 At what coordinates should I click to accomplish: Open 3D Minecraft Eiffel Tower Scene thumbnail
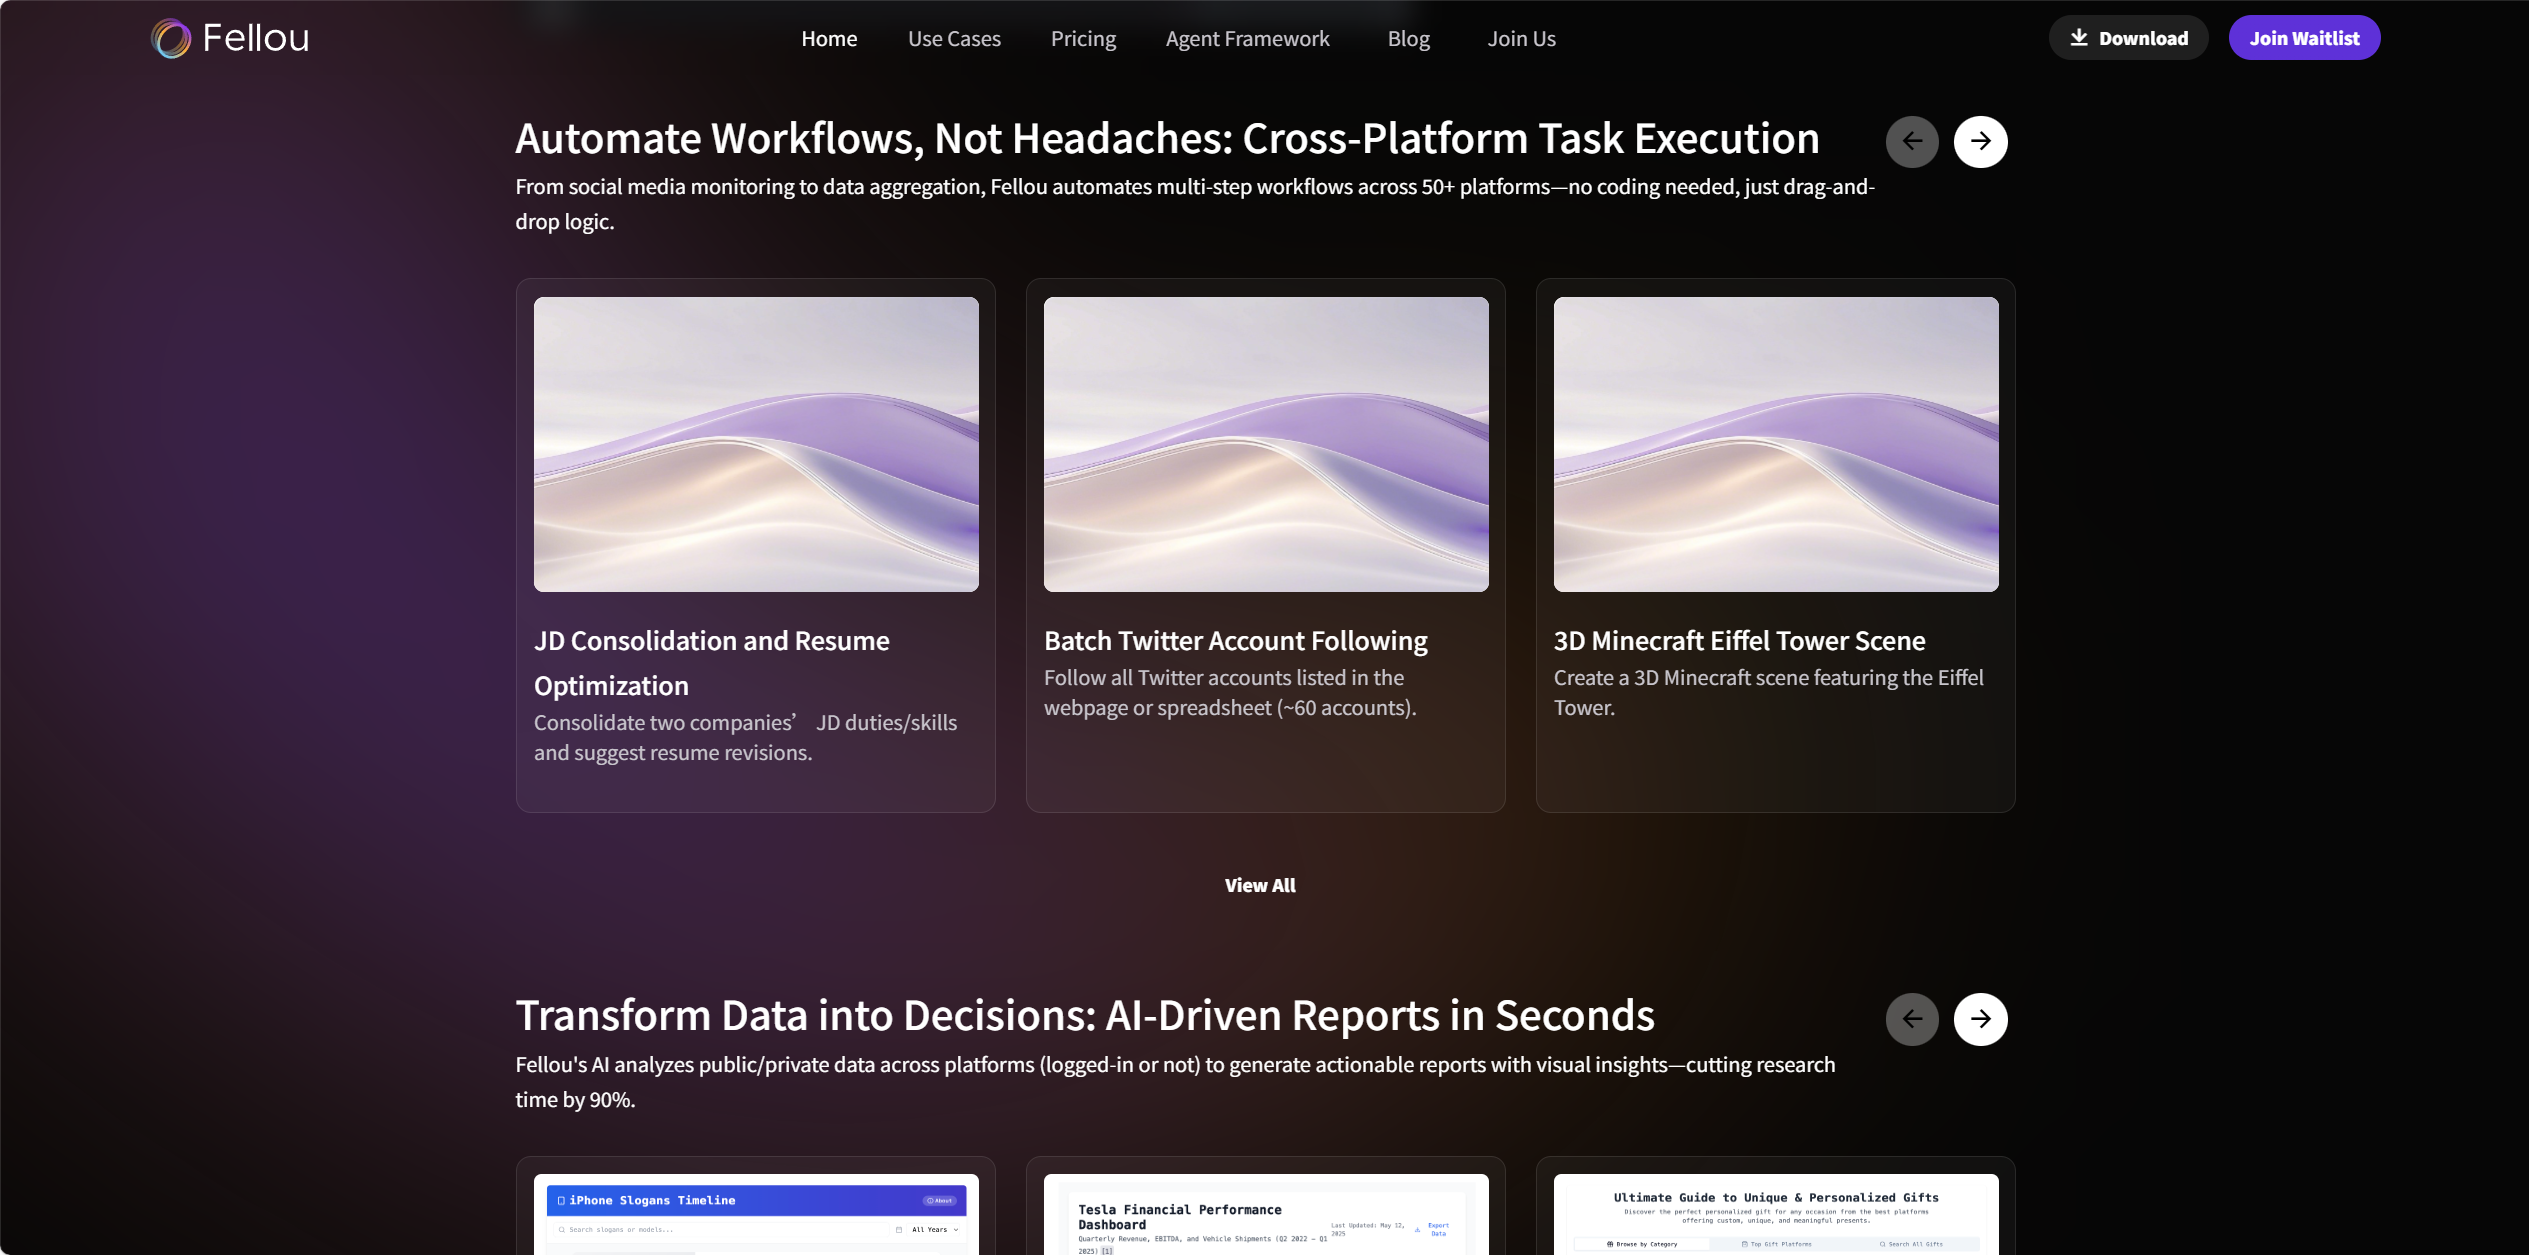coord(1776,444)
